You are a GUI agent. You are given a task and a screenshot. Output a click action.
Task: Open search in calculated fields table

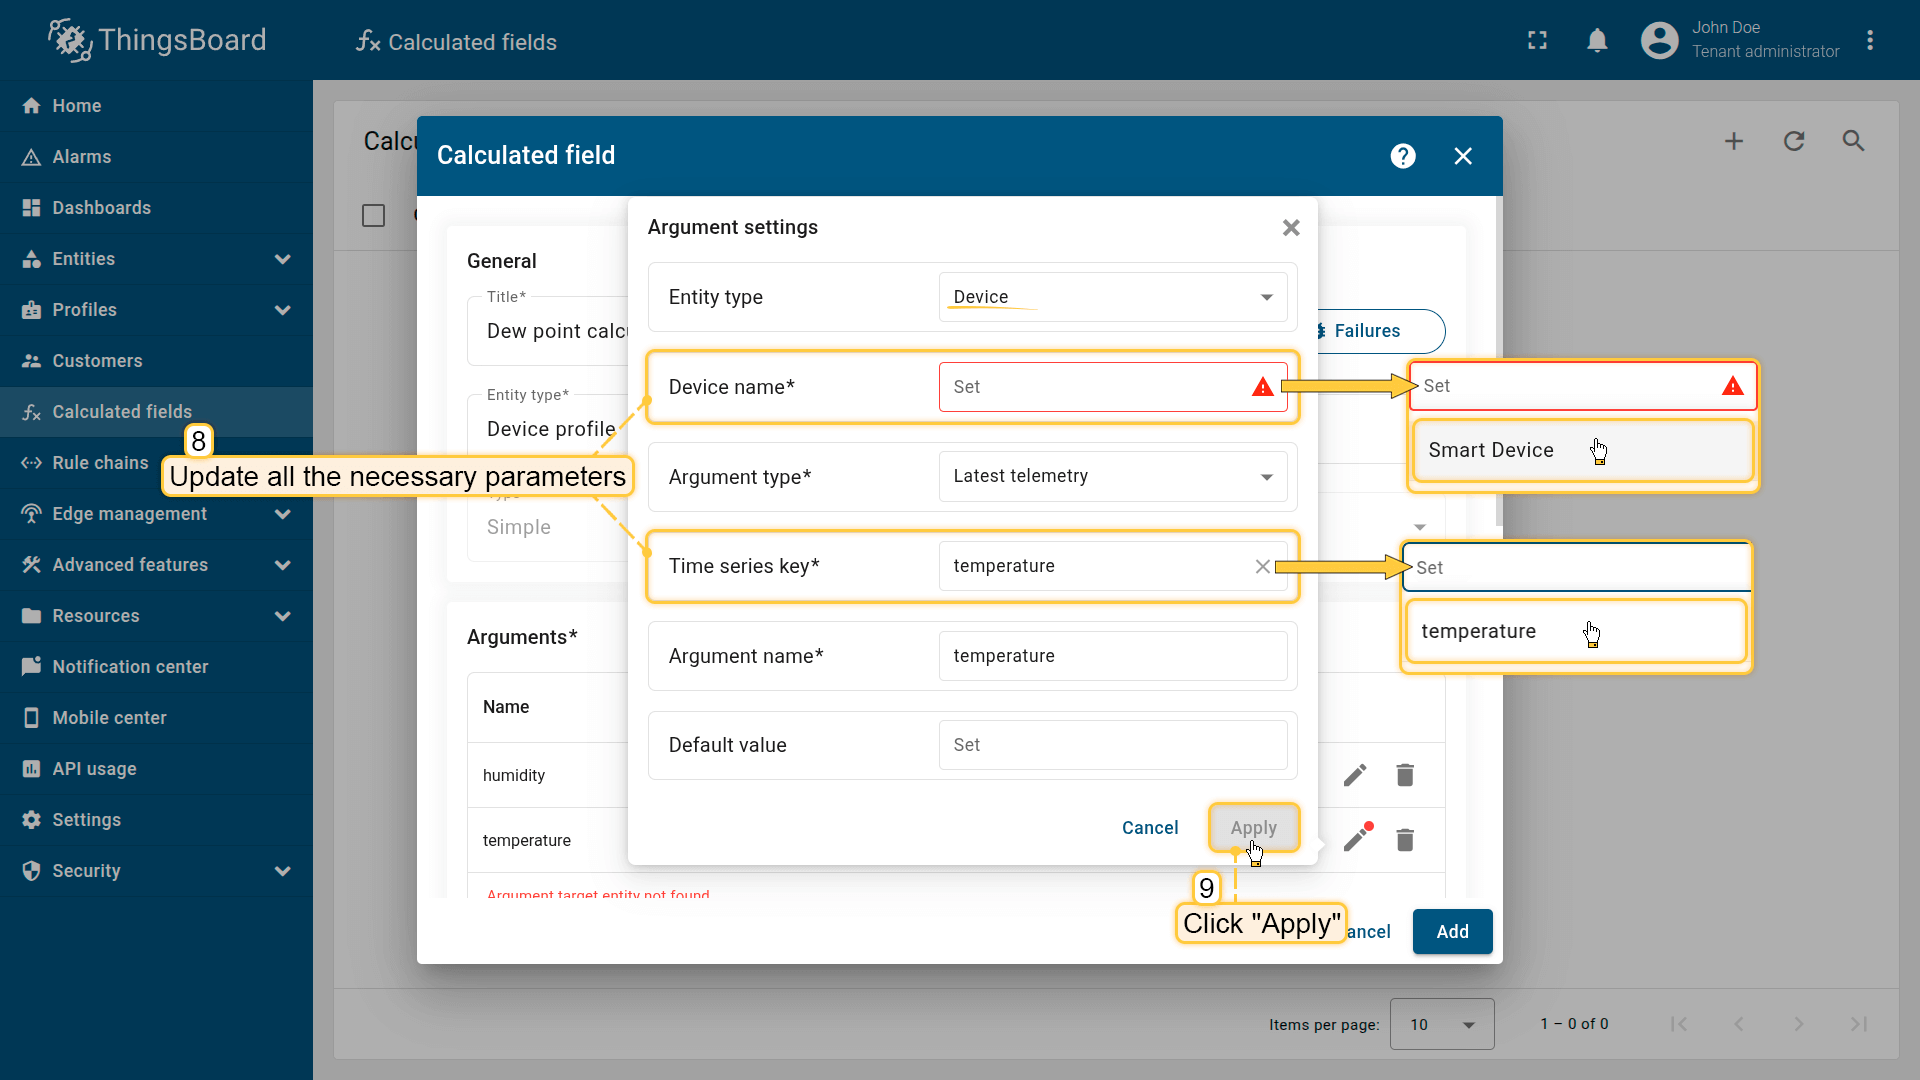coord(1853,141)
